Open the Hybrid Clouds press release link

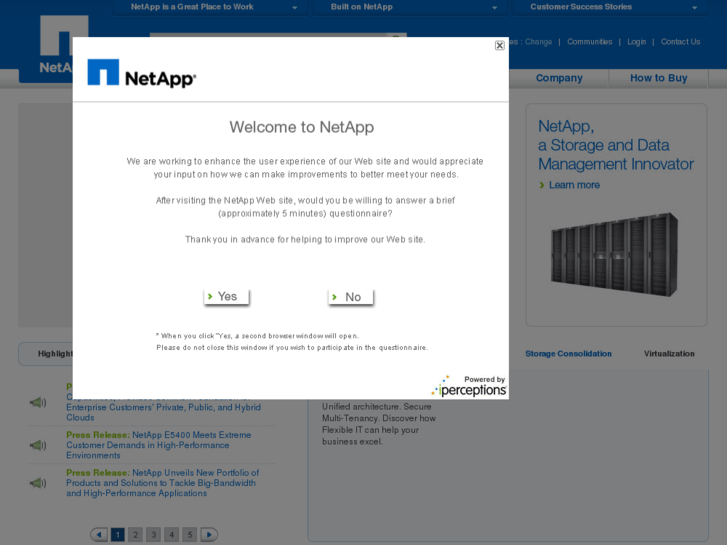163,408
